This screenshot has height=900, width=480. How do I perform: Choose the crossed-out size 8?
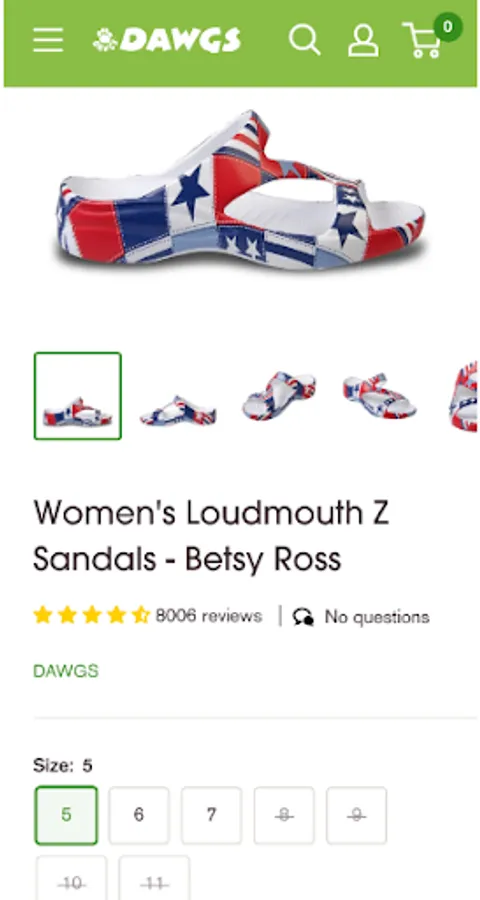284,815
